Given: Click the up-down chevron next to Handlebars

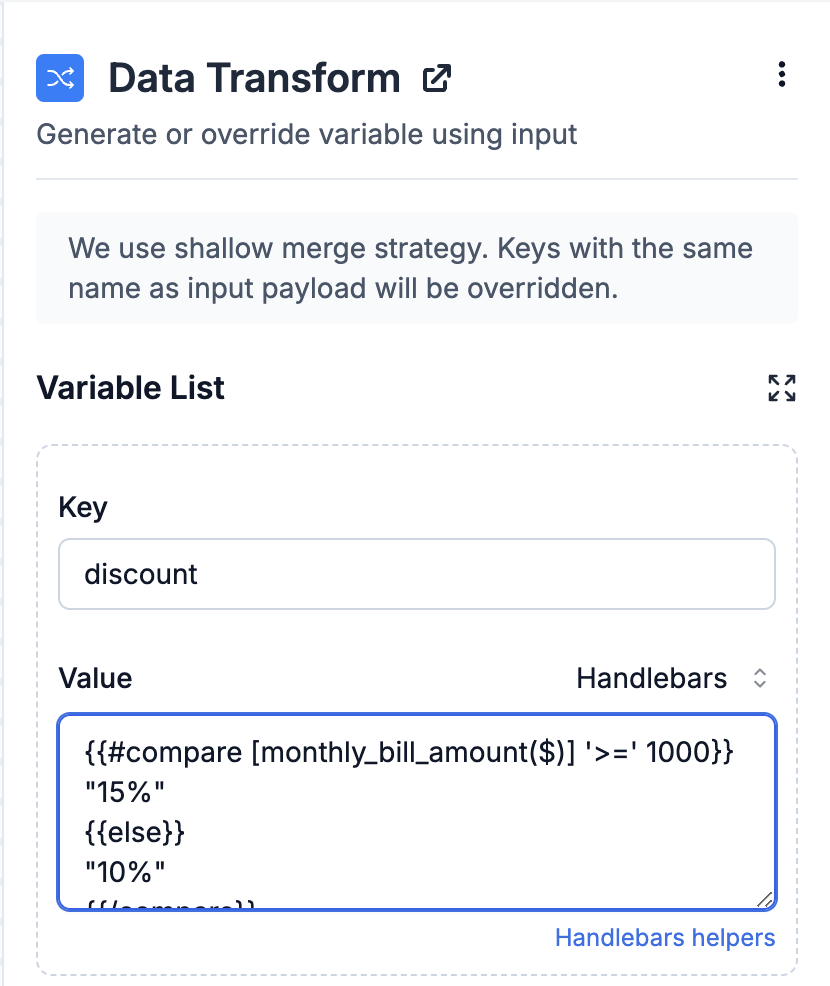Looking at the screenshot, I should pos(760,678).
